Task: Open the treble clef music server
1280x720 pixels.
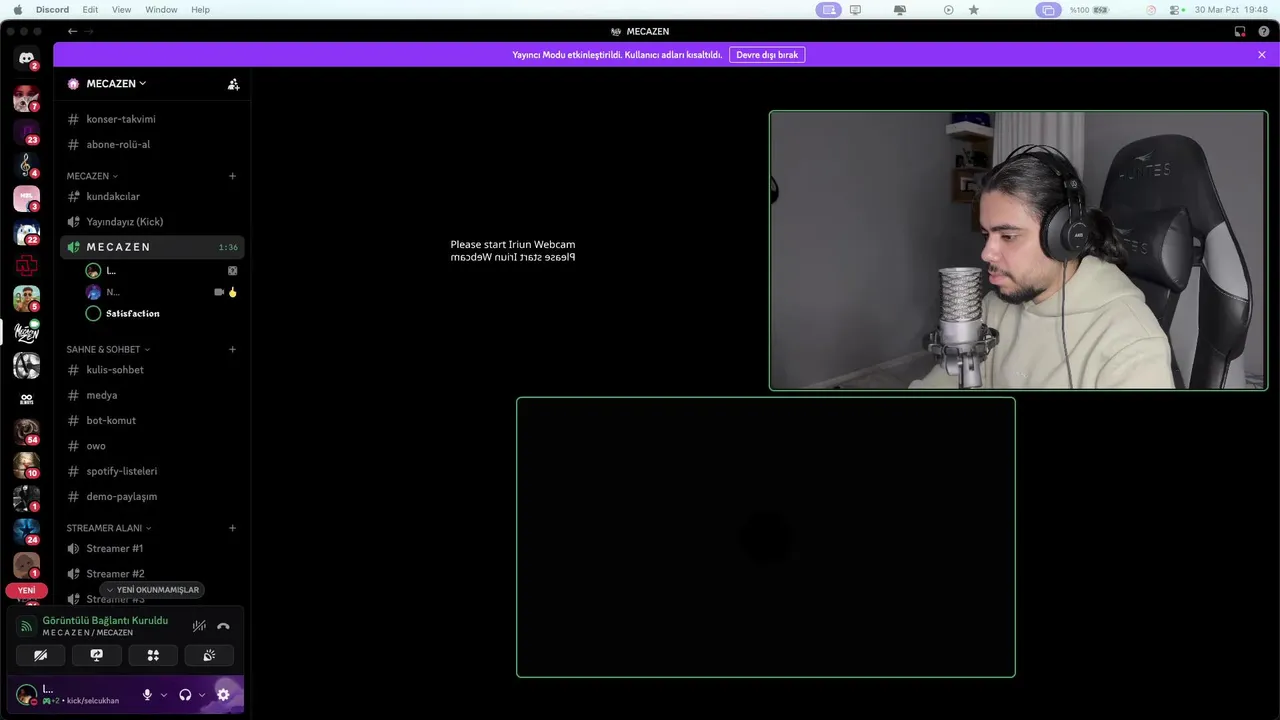Action: [x=26, y=165]
